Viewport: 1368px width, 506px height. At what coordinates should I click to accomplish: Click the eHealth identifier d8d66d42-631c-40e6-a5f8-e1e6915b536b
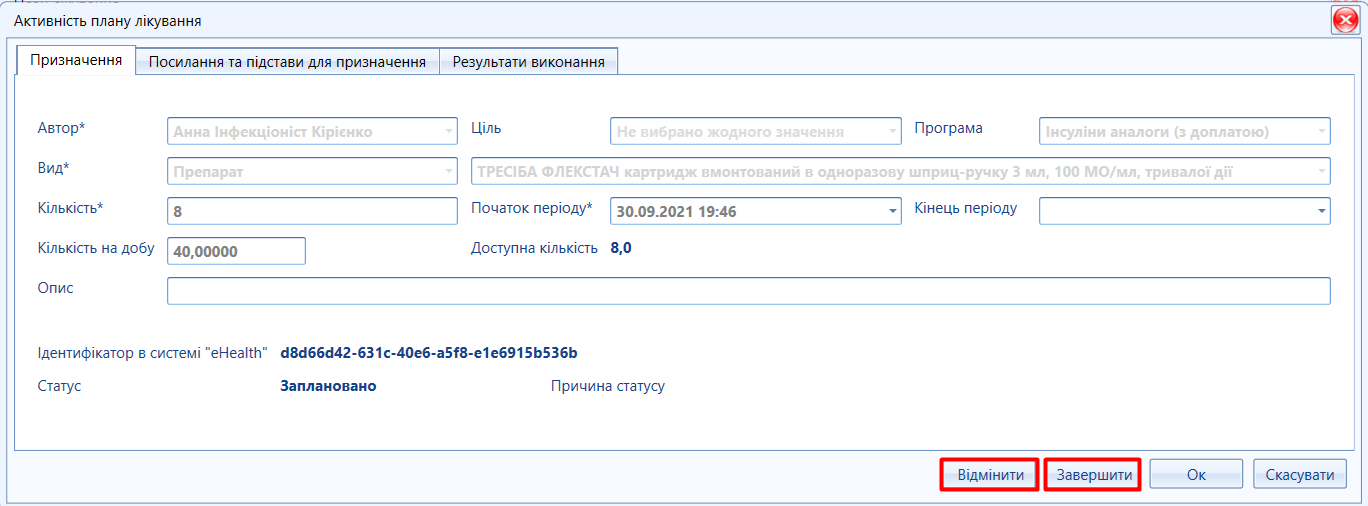pyautogui.click(x=429, y=353)
